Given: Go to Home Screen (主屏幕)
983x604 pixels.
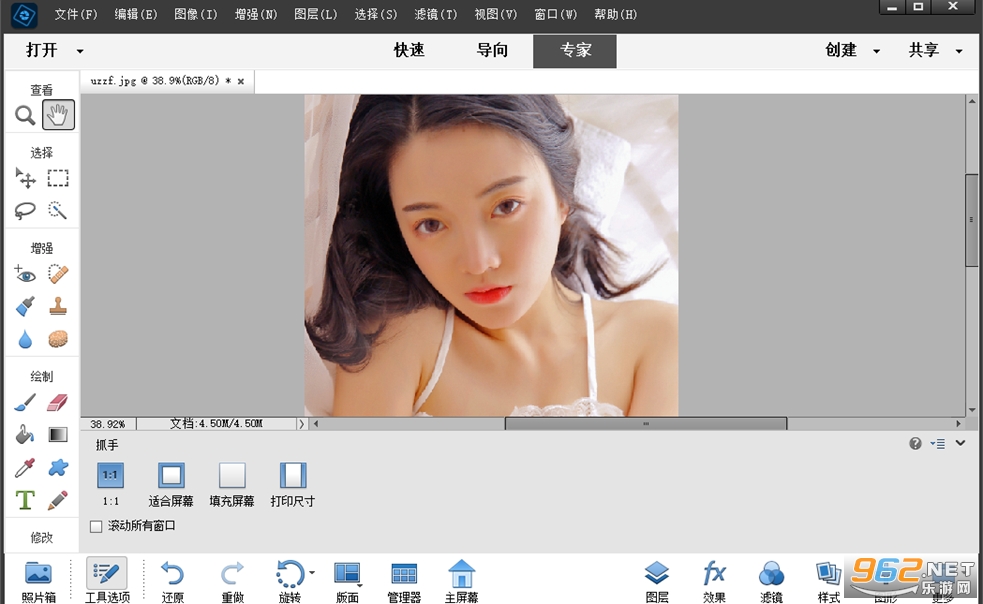Looking at the screenshot, I should [x=461, y=581].
